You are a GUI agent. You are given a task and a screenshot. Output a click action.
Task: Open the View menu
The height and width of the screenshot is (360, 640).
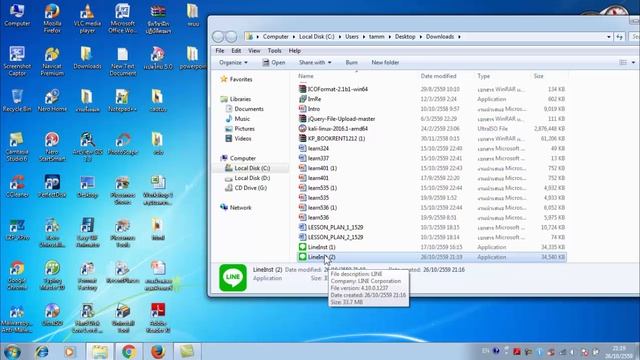(x=254, y=51)
